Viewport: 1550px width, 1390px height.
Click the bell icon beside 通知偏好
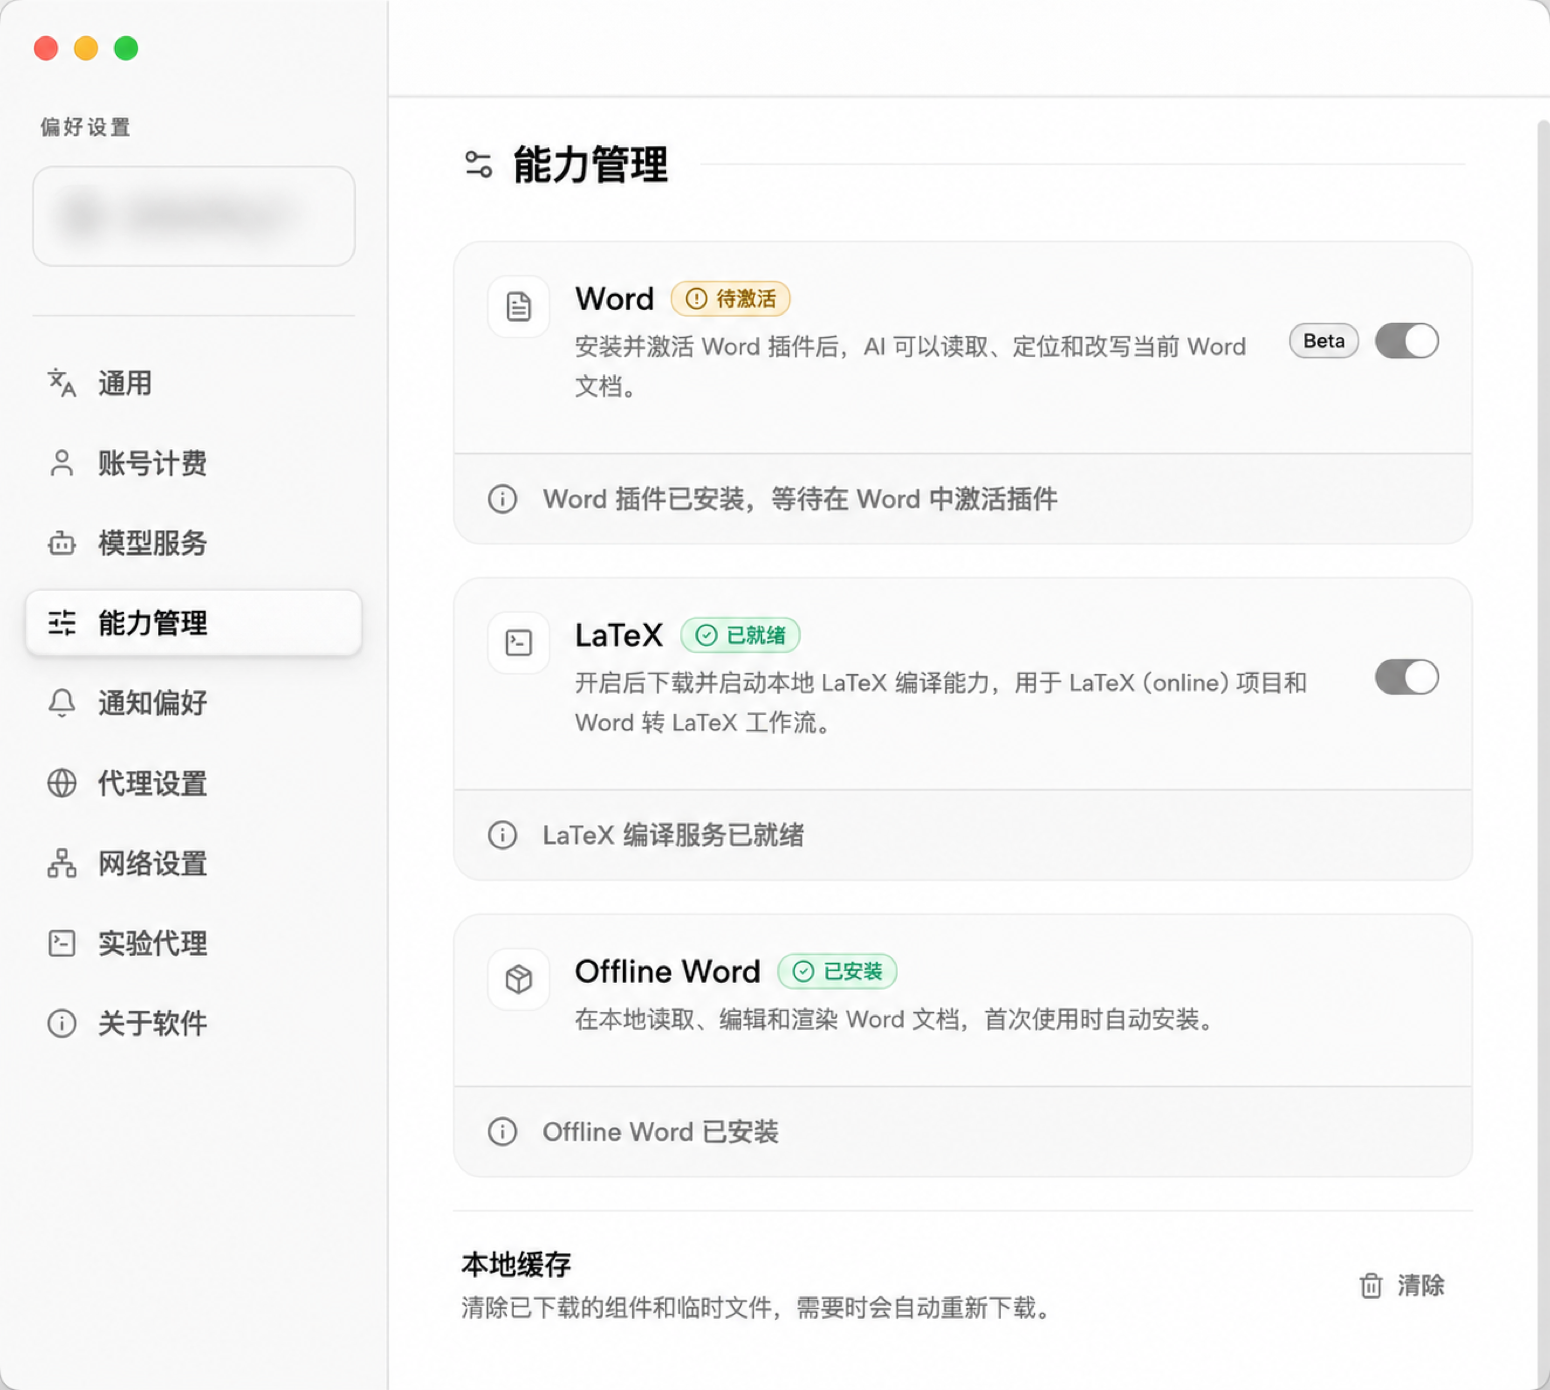[x=62, y=703]
